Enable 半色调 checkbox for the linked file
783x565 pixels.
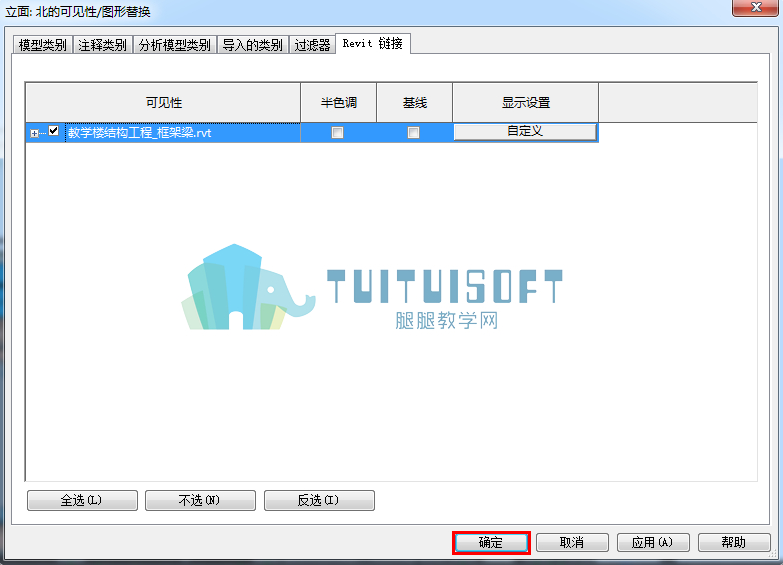coord(338,132)
